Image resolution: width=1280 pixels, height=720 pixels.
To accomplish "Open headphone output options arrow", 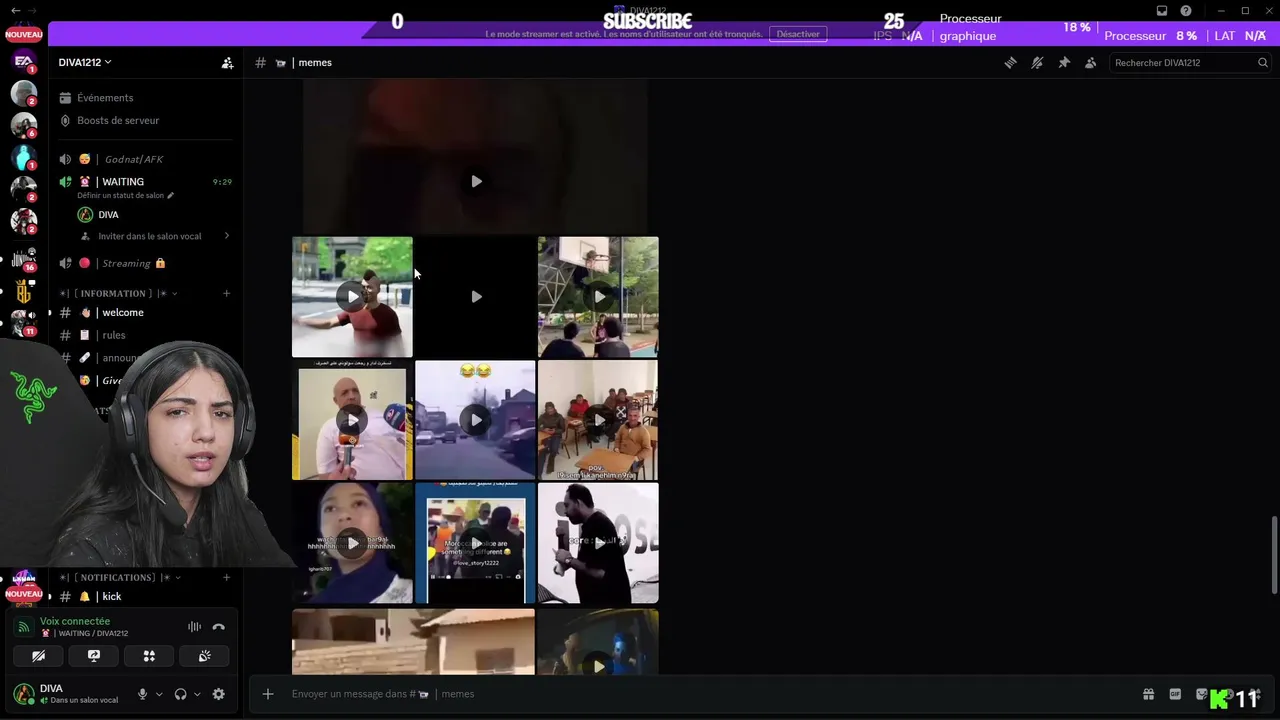I will (x=197, y=694).
